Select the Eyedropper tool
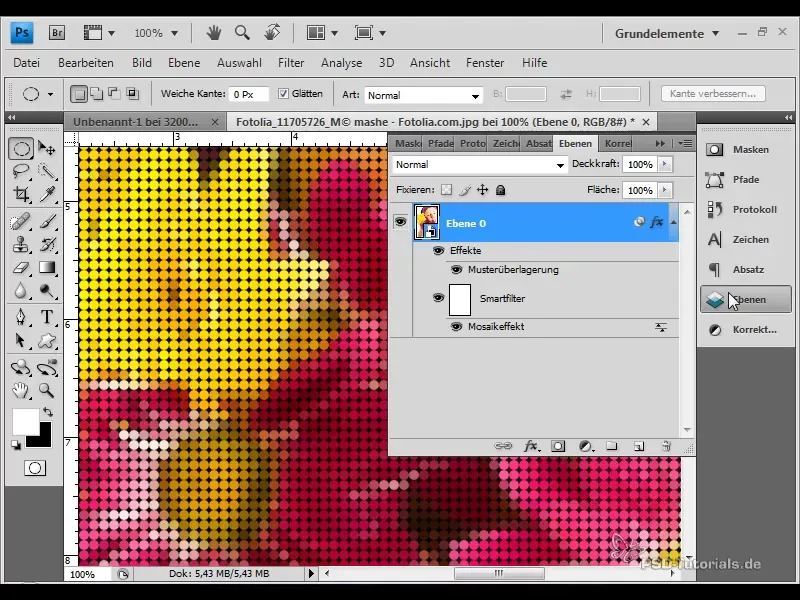The image size is (800, 600). coord(47,194)
